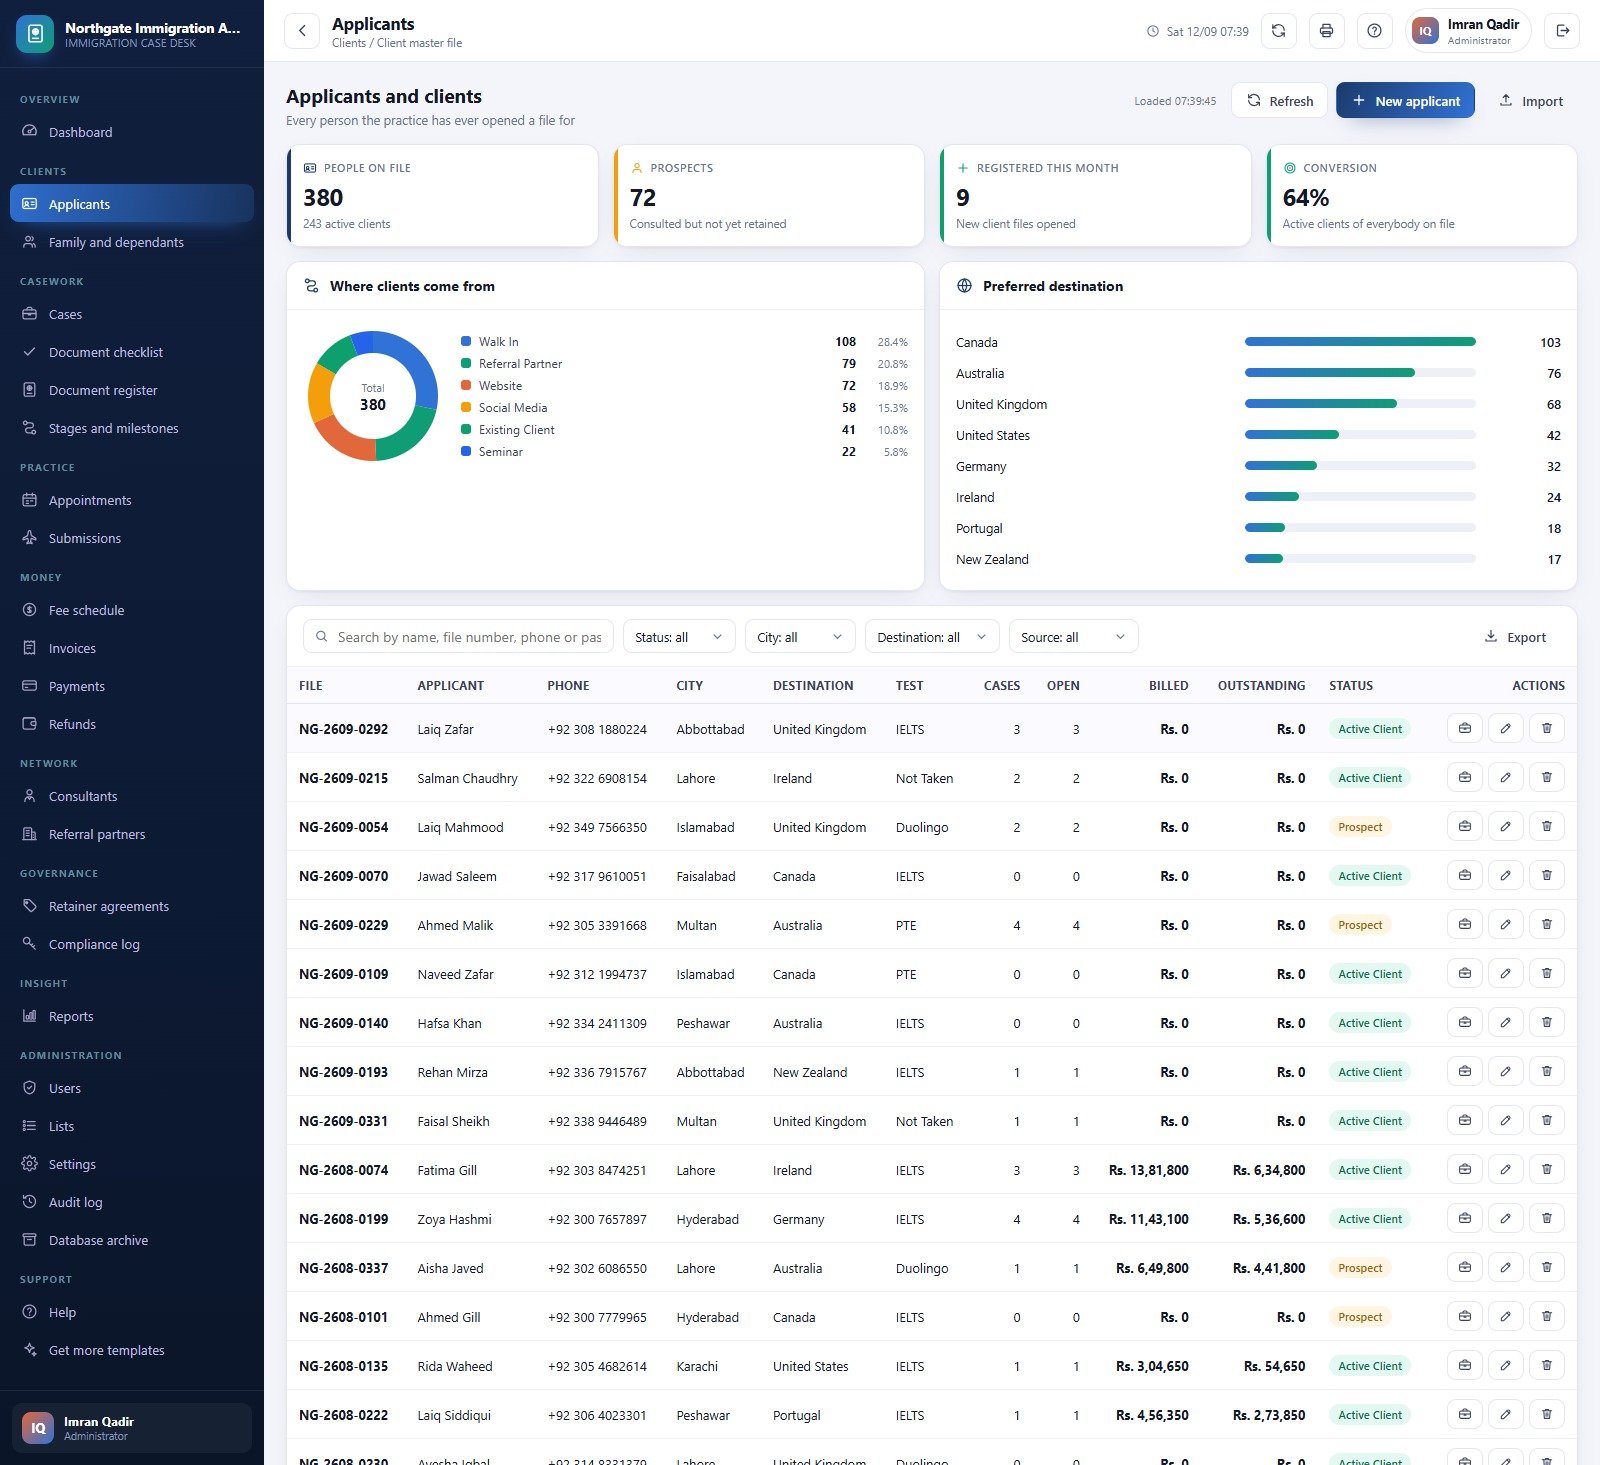Screen dimensions: 1600x1465
Task: Open Document checklist in the sidebar
Action: (x=132, y=352)
